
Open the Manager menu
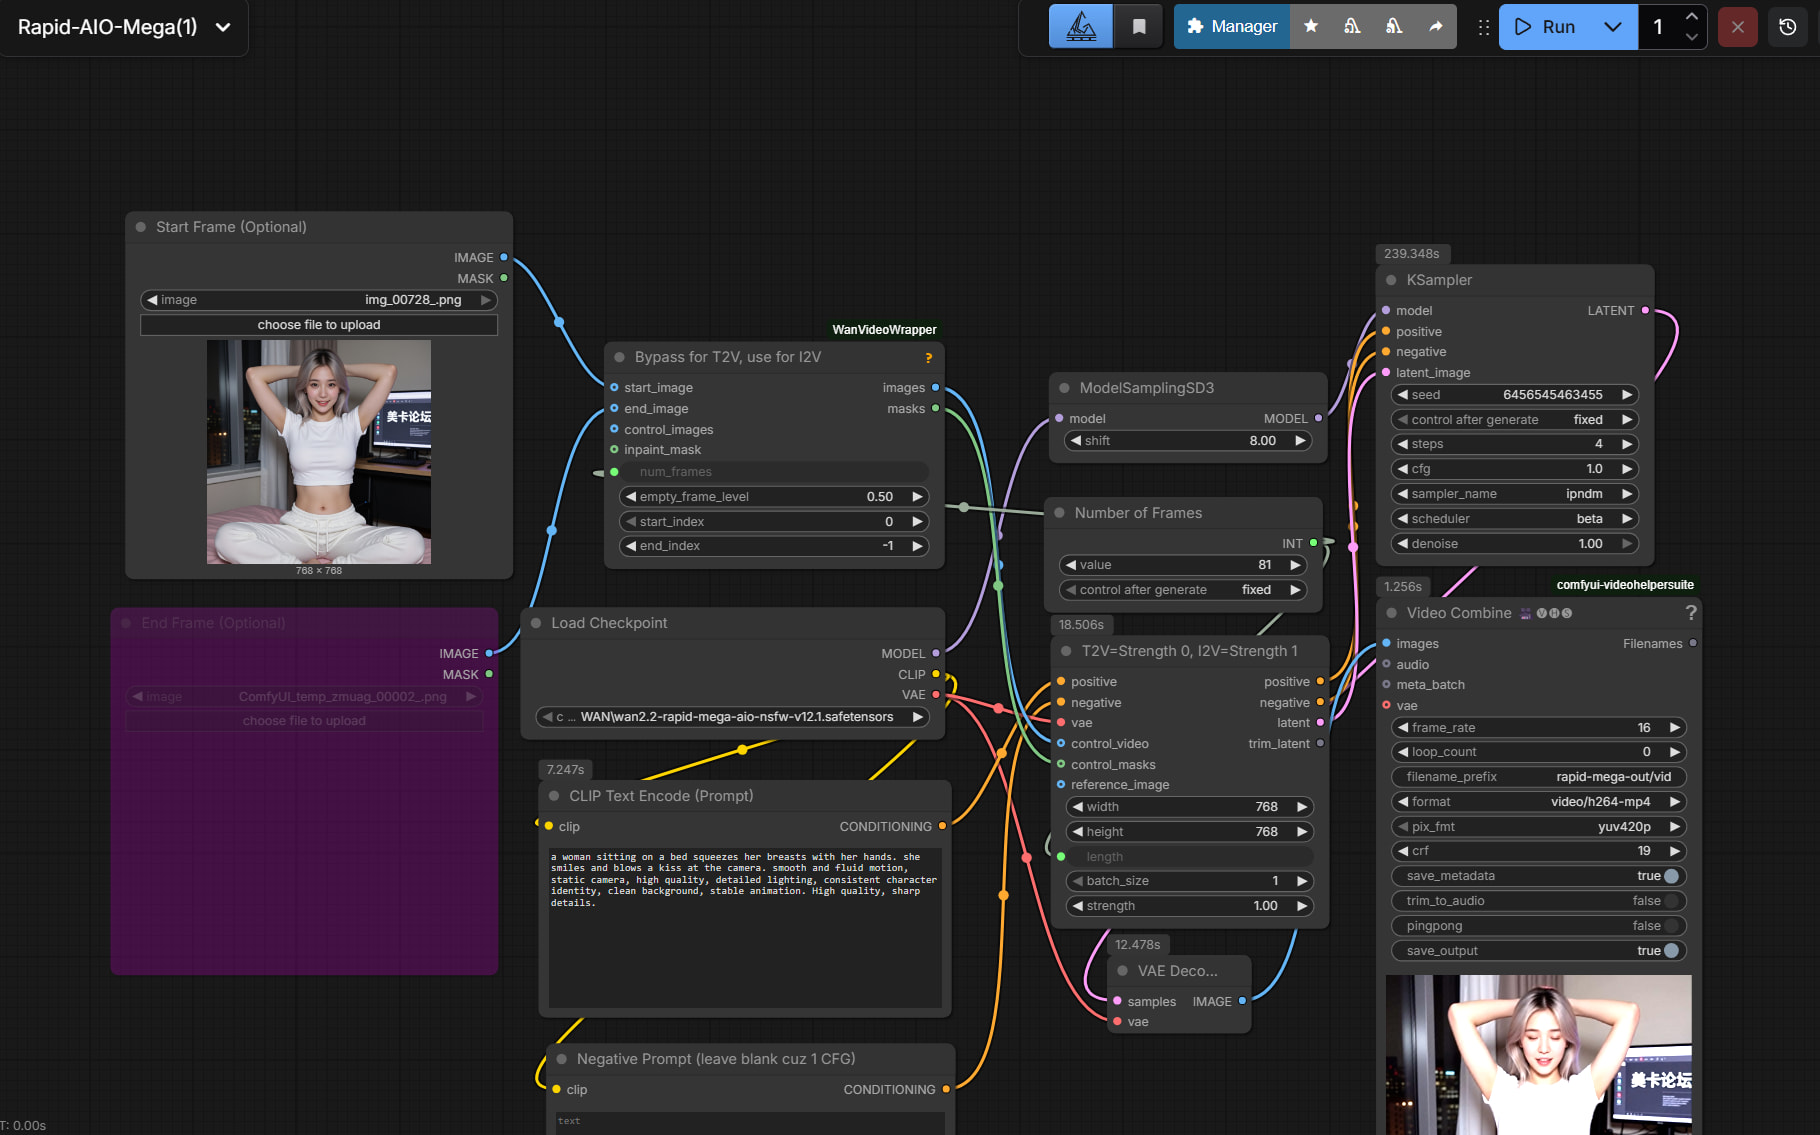(x=1232, y=27)
